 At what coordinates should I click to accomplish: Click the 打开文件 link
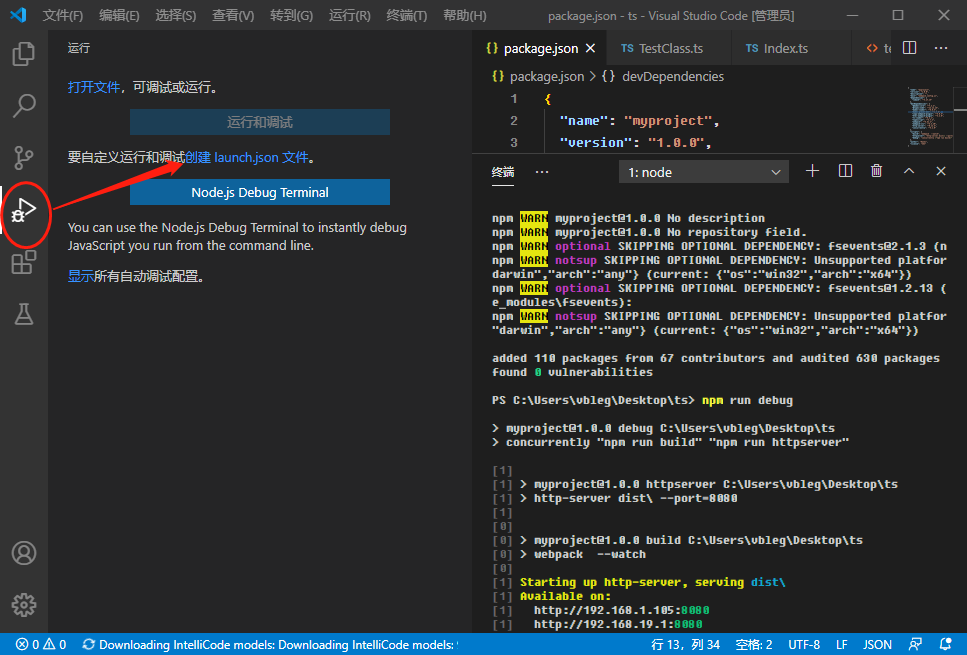(94, 87)
